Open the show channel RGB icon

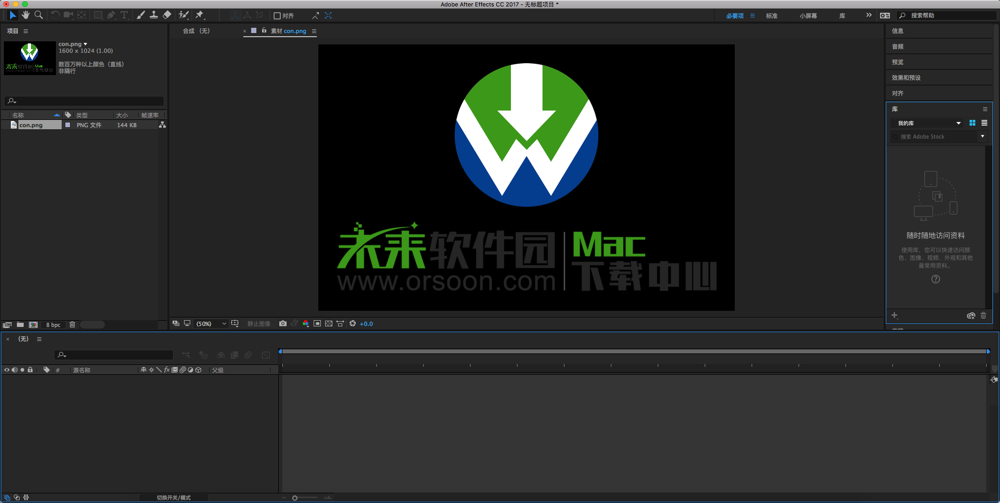305,324
